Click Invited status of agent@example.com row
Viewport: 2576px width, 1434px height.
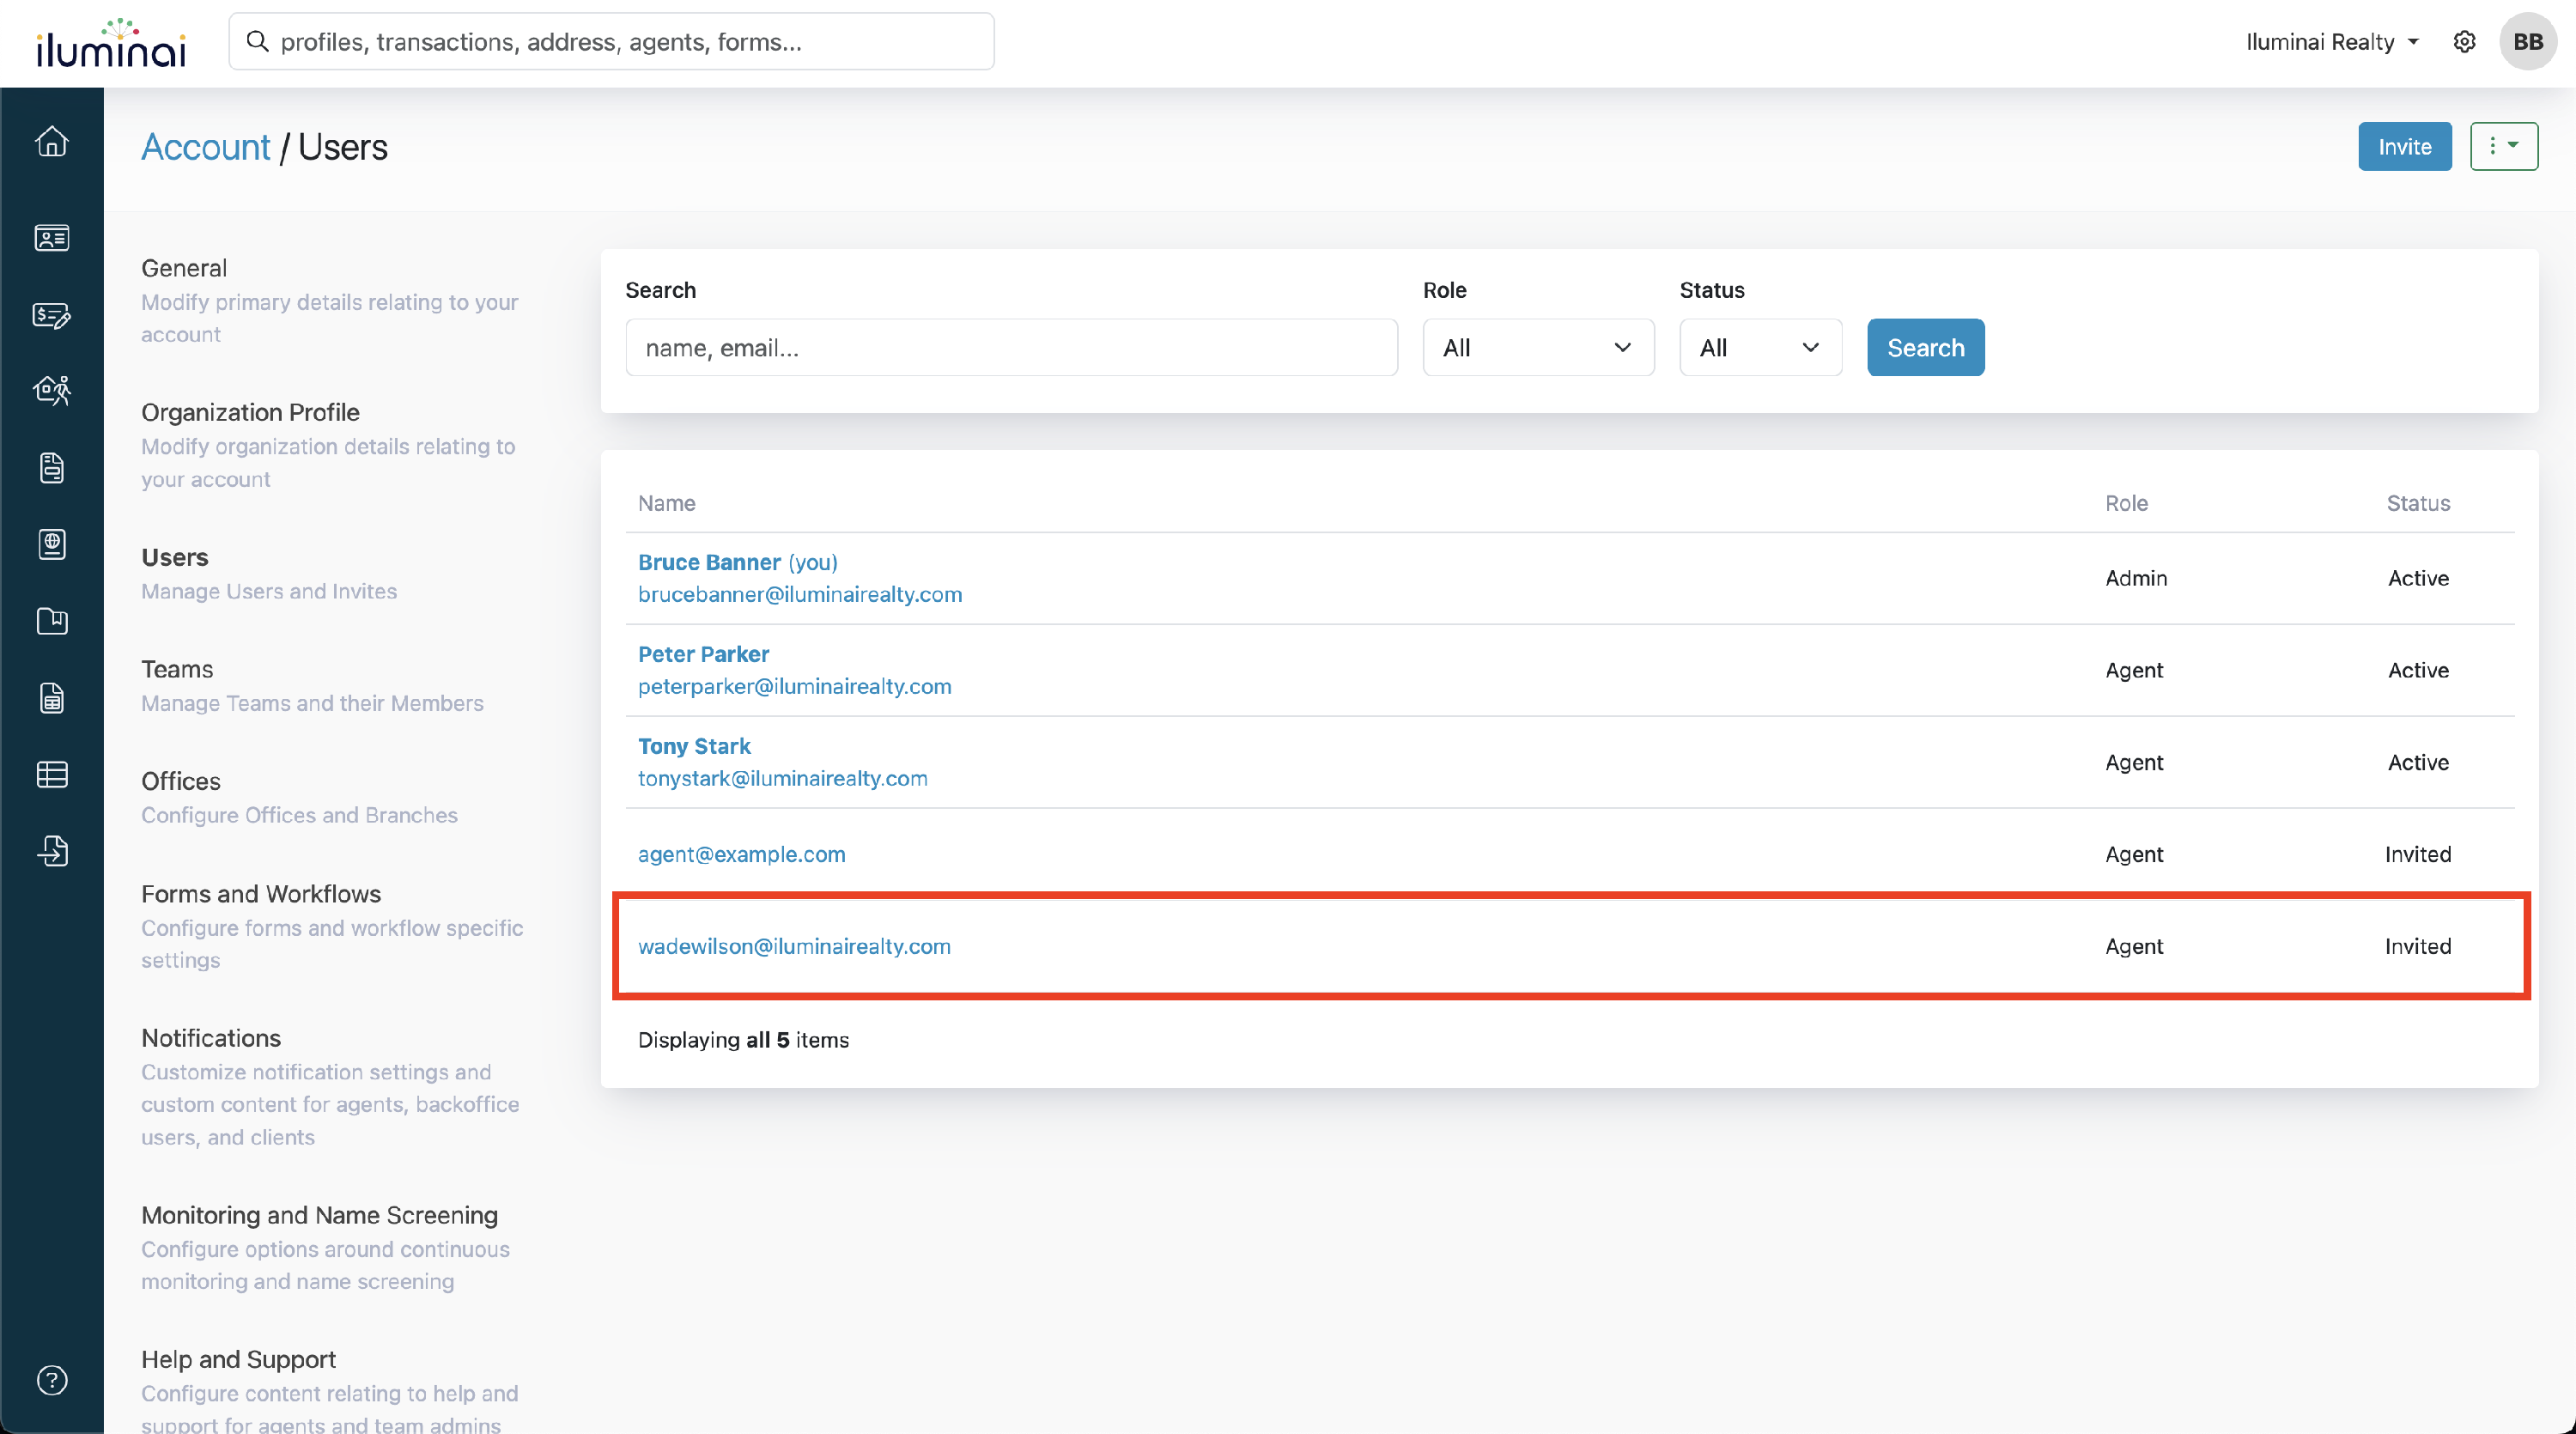pos(2418,854)
